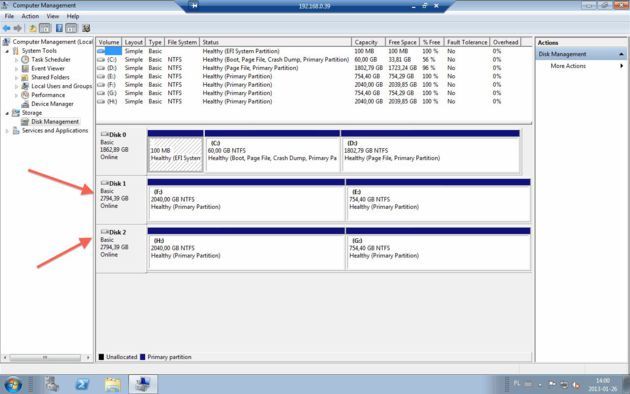Expand the Performance node
630x394 pixels.
pos(16,95)
